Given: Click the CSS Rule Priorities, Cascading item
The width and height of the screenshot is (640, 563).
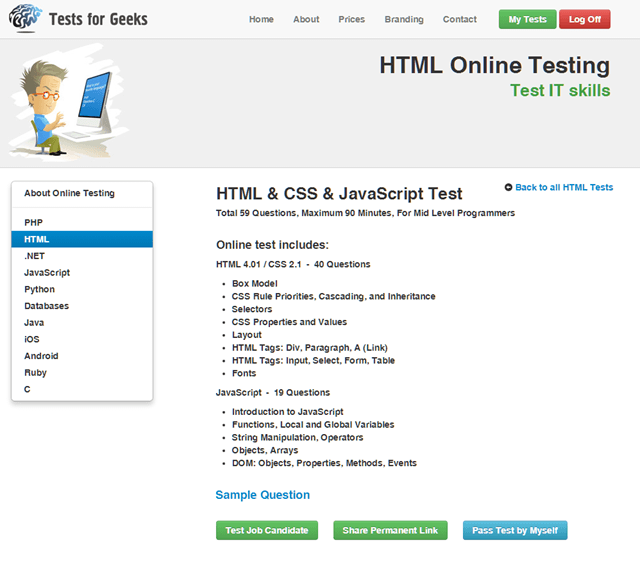Looking at the screenshot, I should coord(333,296).
